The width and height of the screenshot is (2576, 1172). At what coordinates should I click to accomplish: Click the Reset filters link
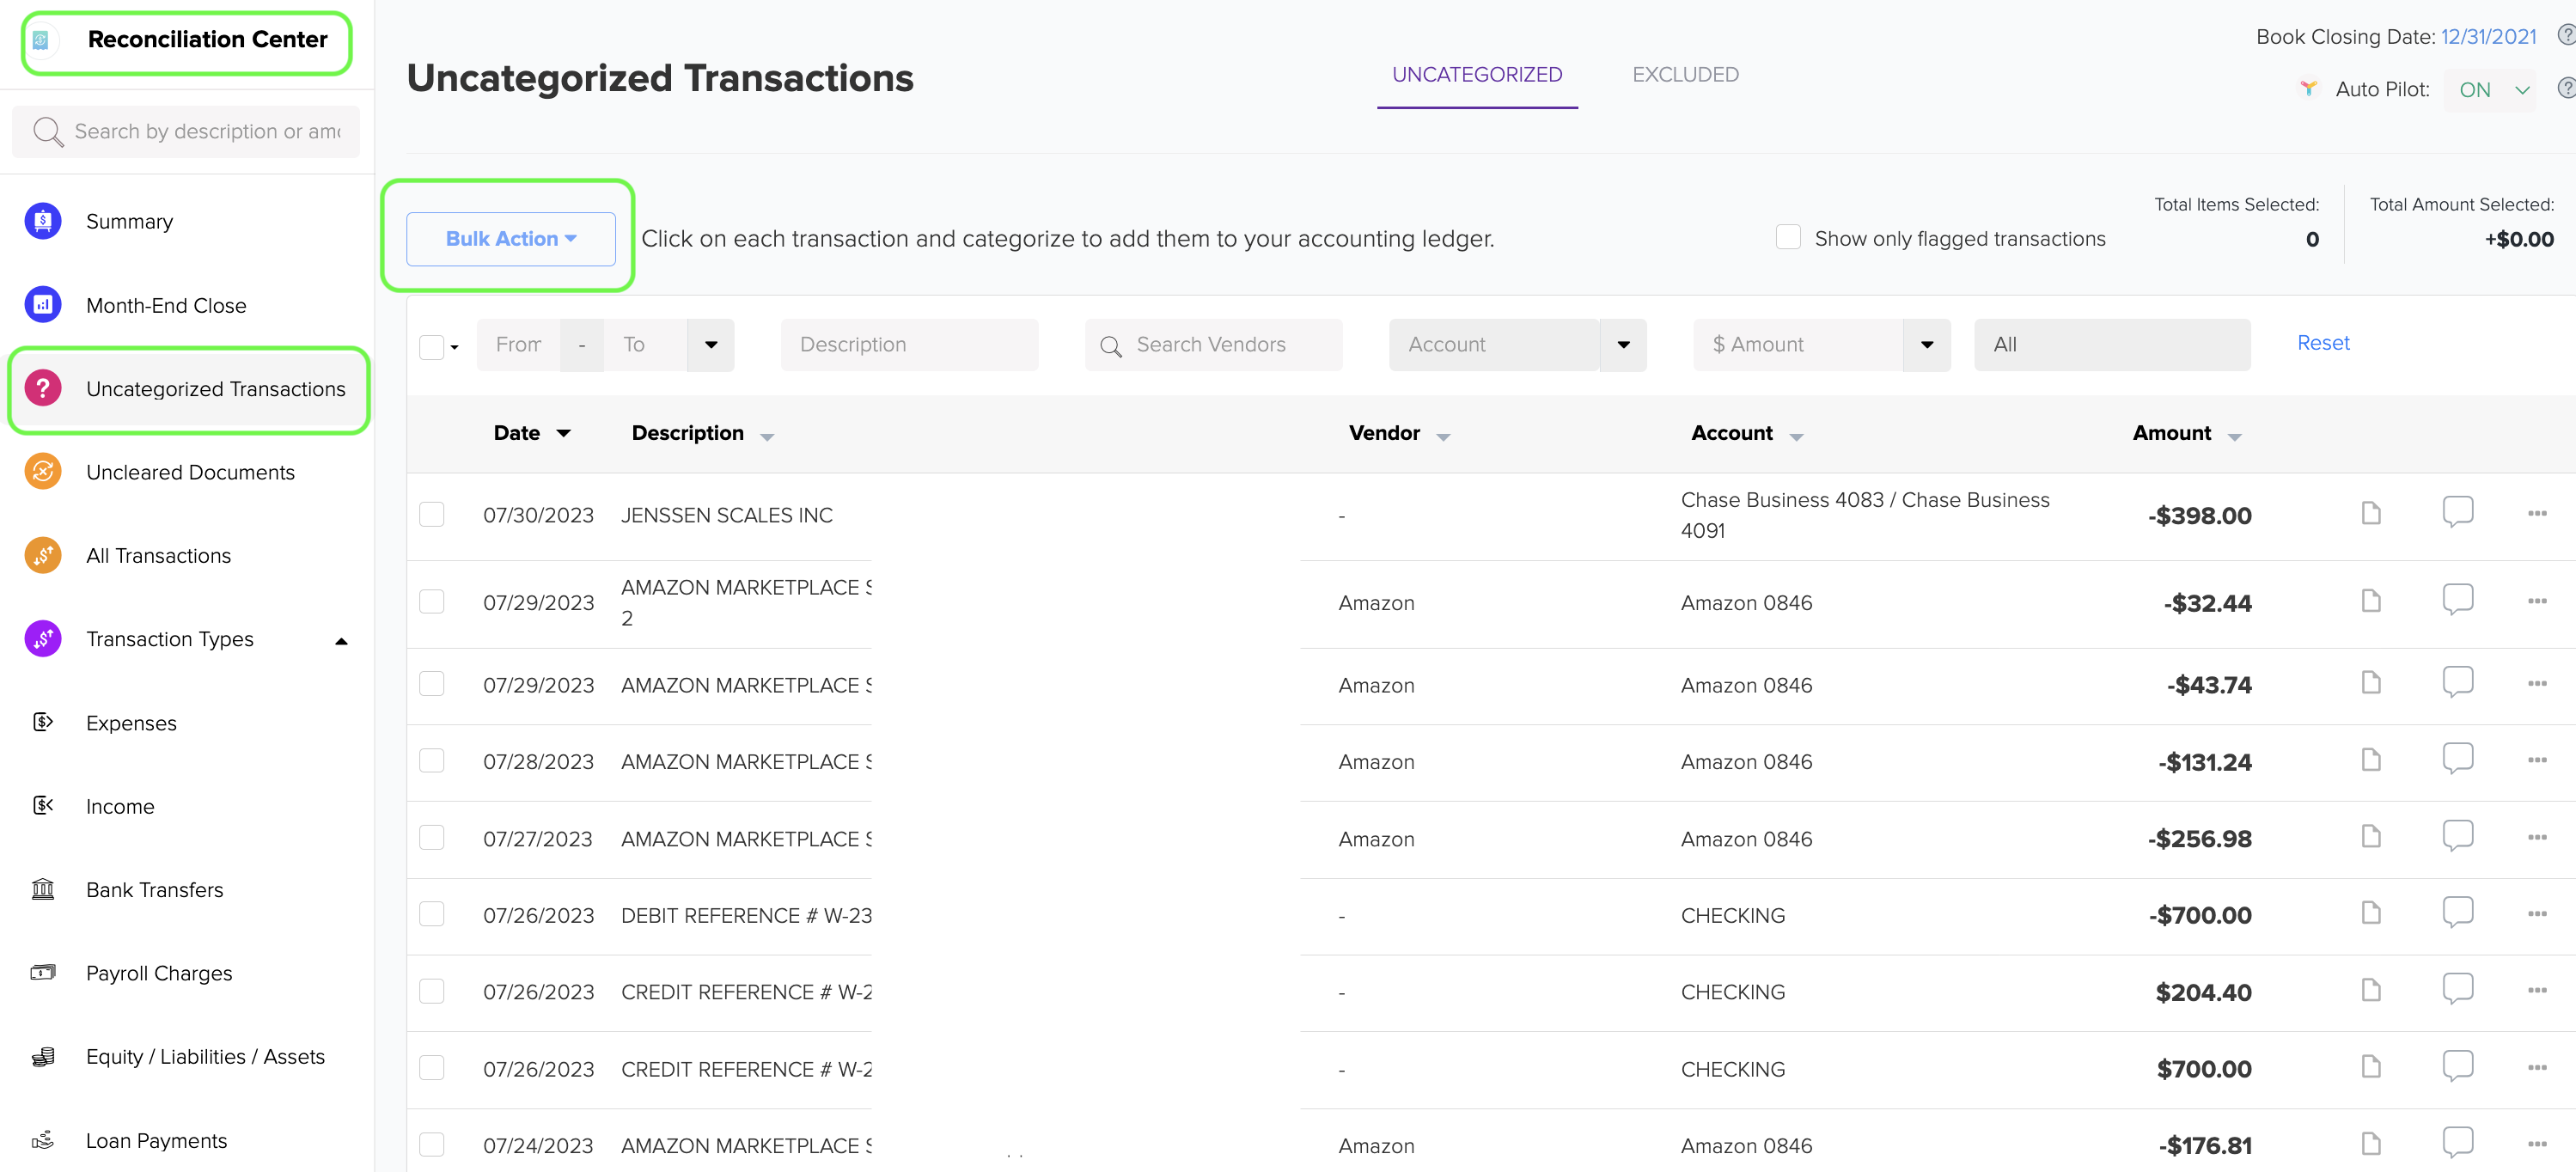2323,343
